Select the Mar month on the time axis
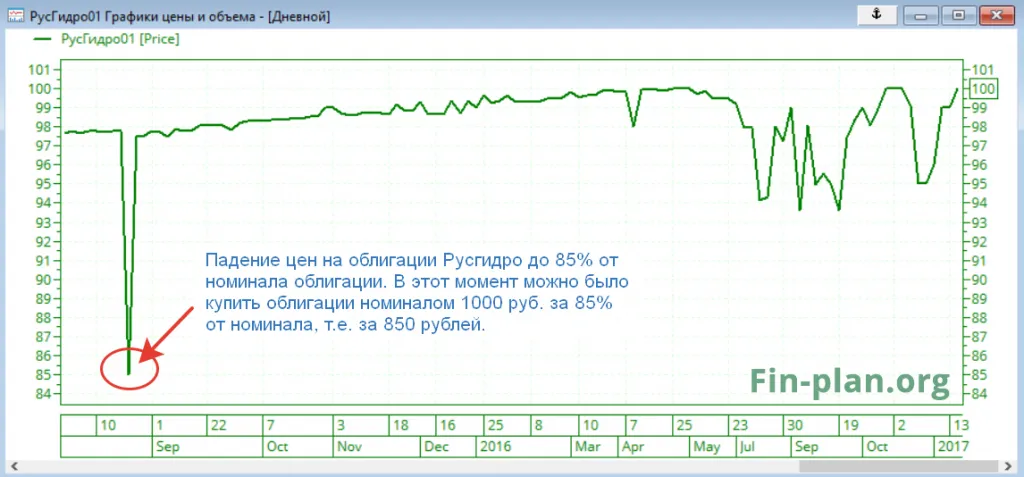 (590, 444)
